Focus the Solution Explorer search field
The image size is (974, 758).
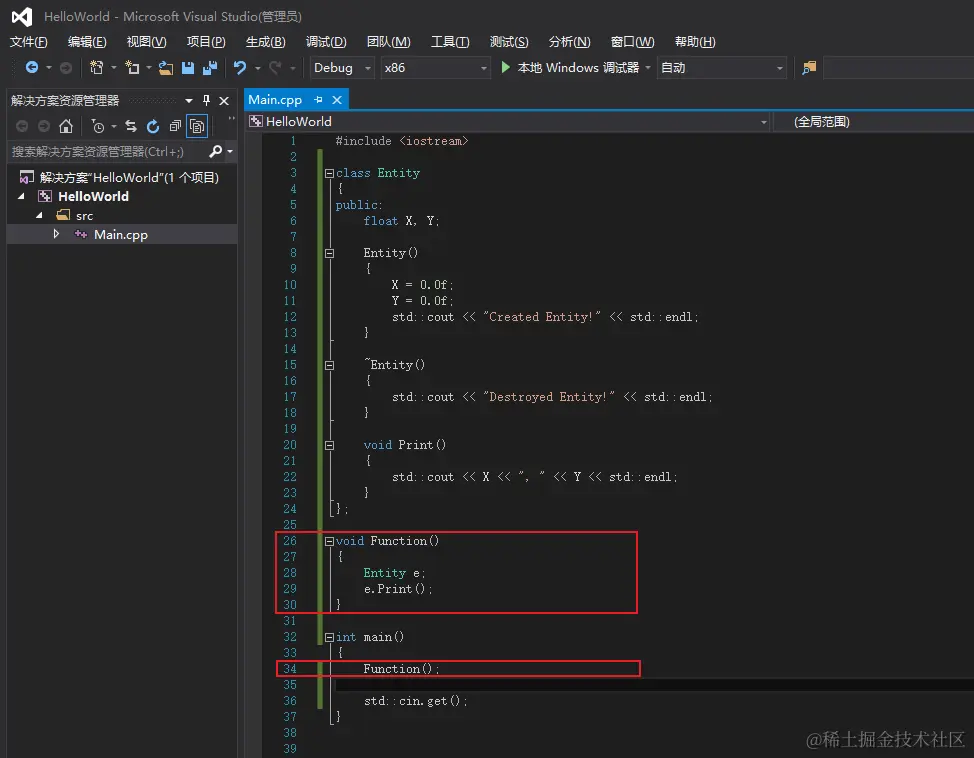pos(109,151)
